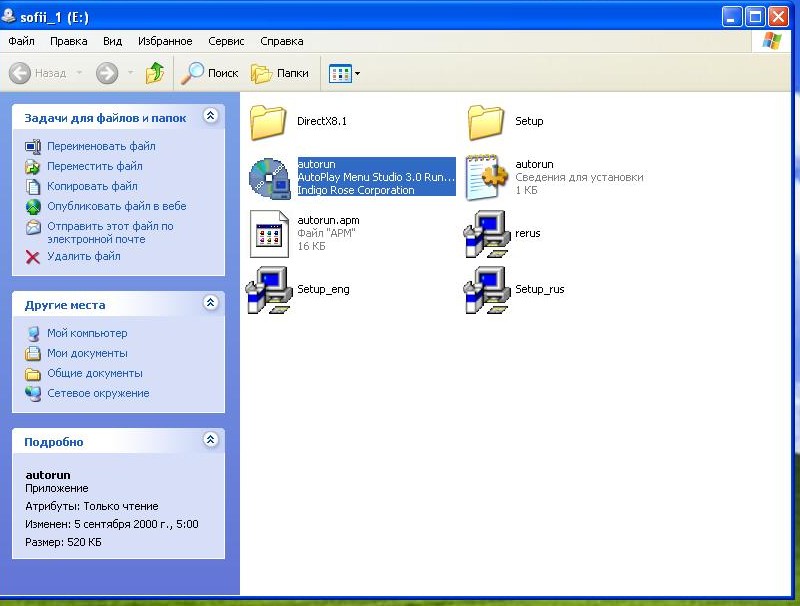Click the Папки folders button

(x=280, y=73)
